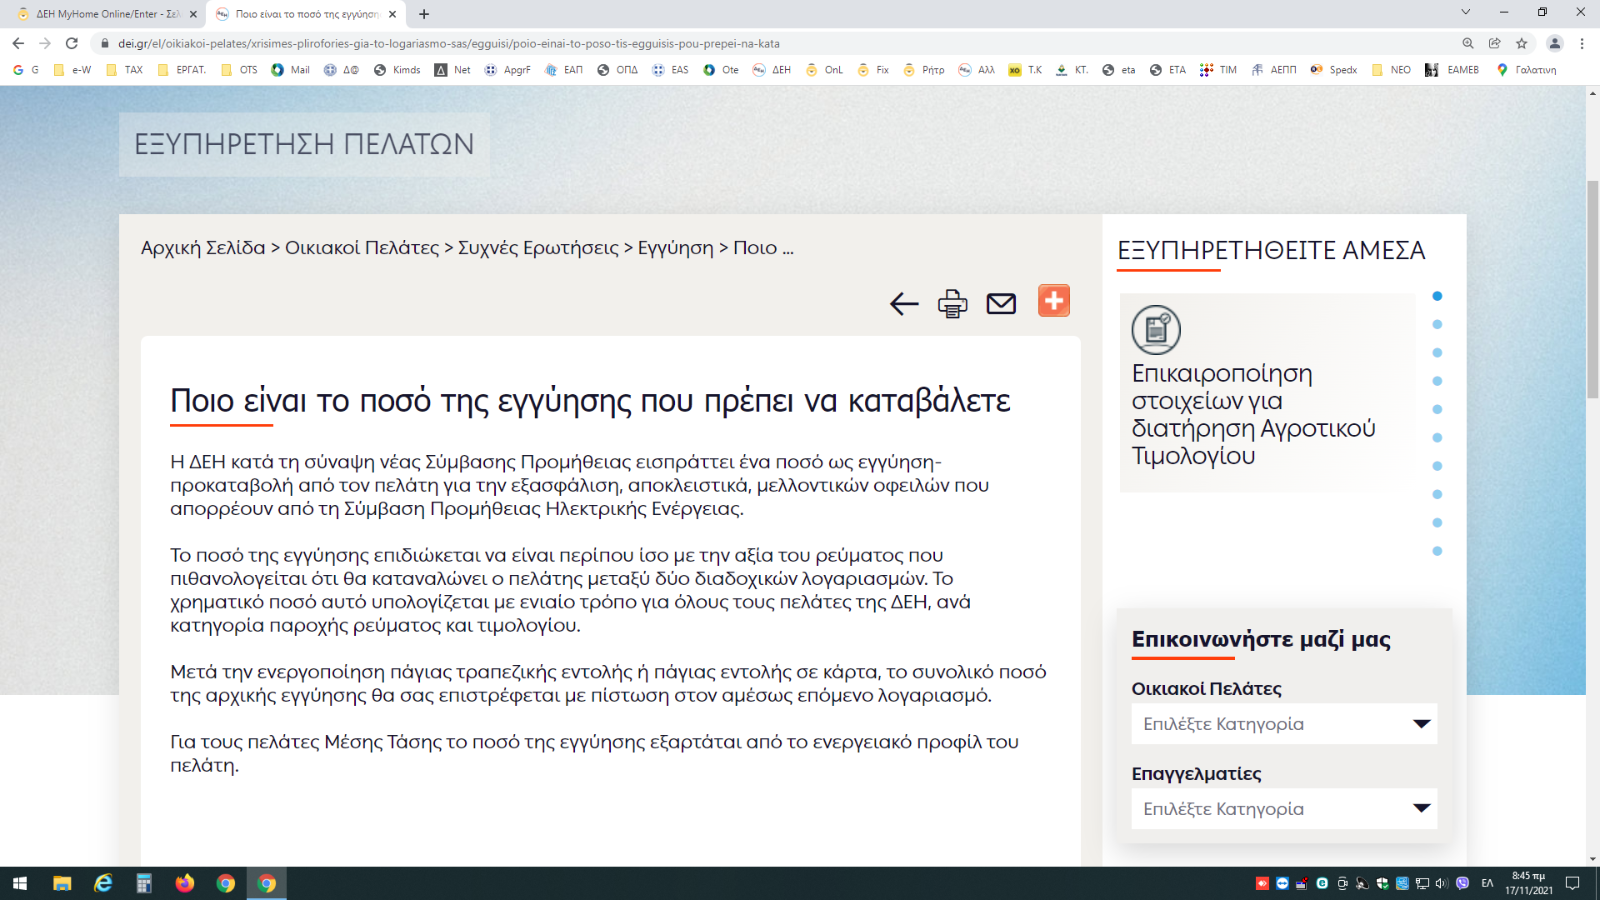Viewport: 1600px width, 900px height.
Task: Expand Επαγγελματίες category dropdown
Action: point(1284,809)
